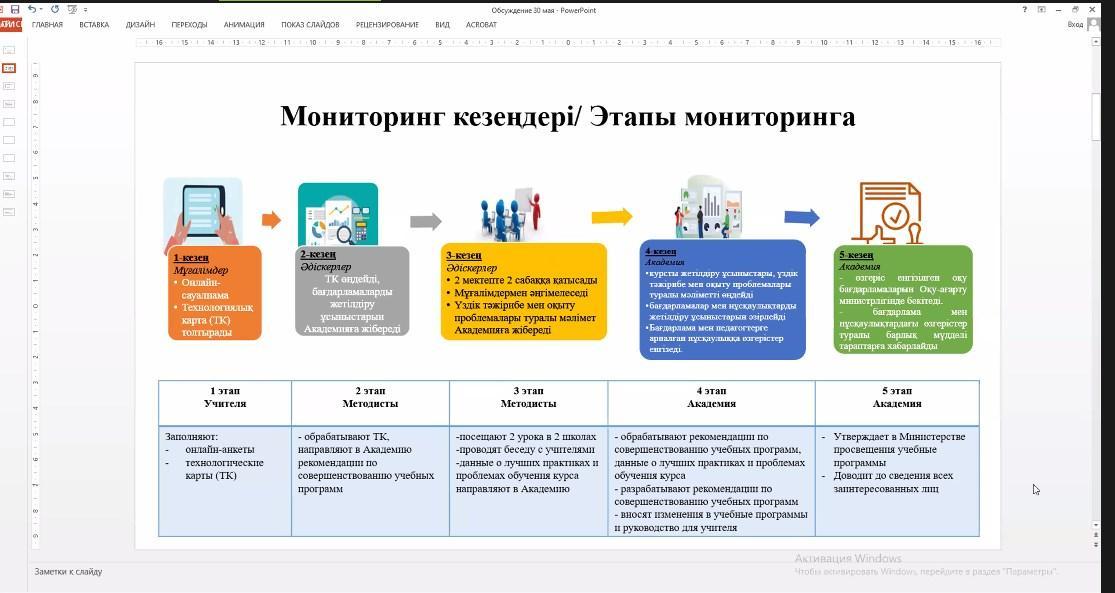Viewport: 1115px width, 593px height.
Task: Go to the РЕЦЕНЗИРОВАНИЕ tab
Action: coord(388,25)
